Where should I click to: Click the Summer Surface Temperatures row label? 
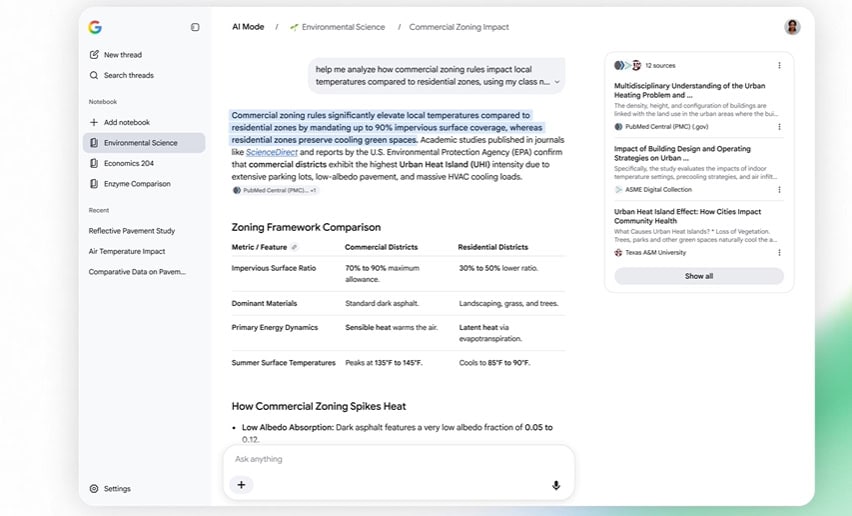point(284,363)
